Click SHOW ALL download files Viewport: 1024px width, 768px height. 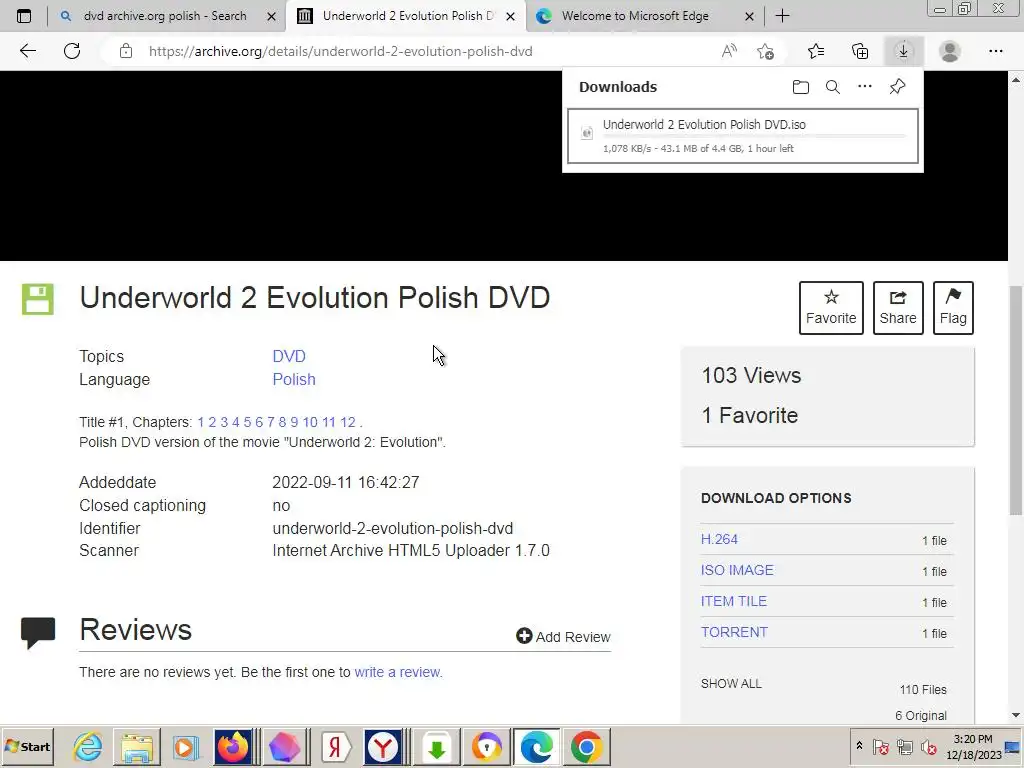pos(731,684)
